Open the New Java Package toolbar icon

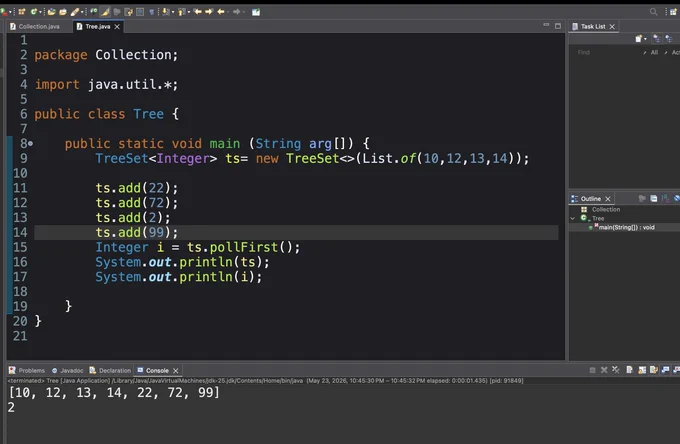pyautogui.click(x=22, y=12)
